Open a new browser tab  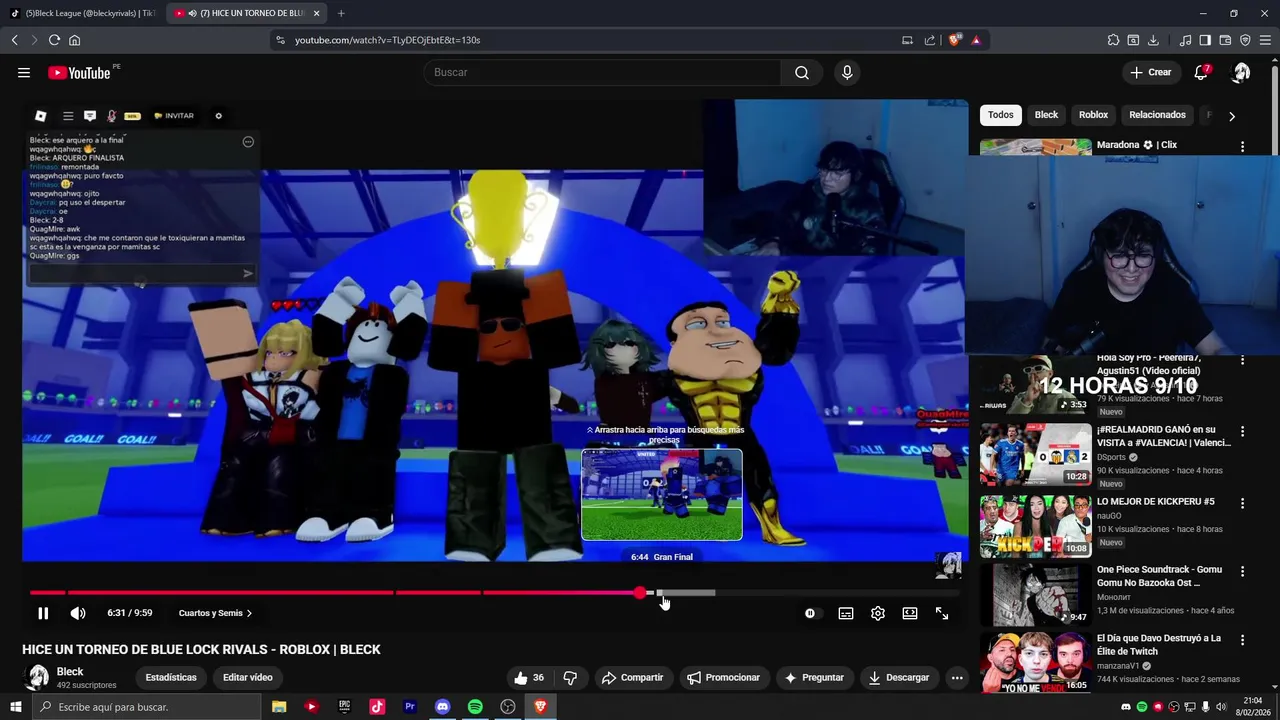pos(341,13)
